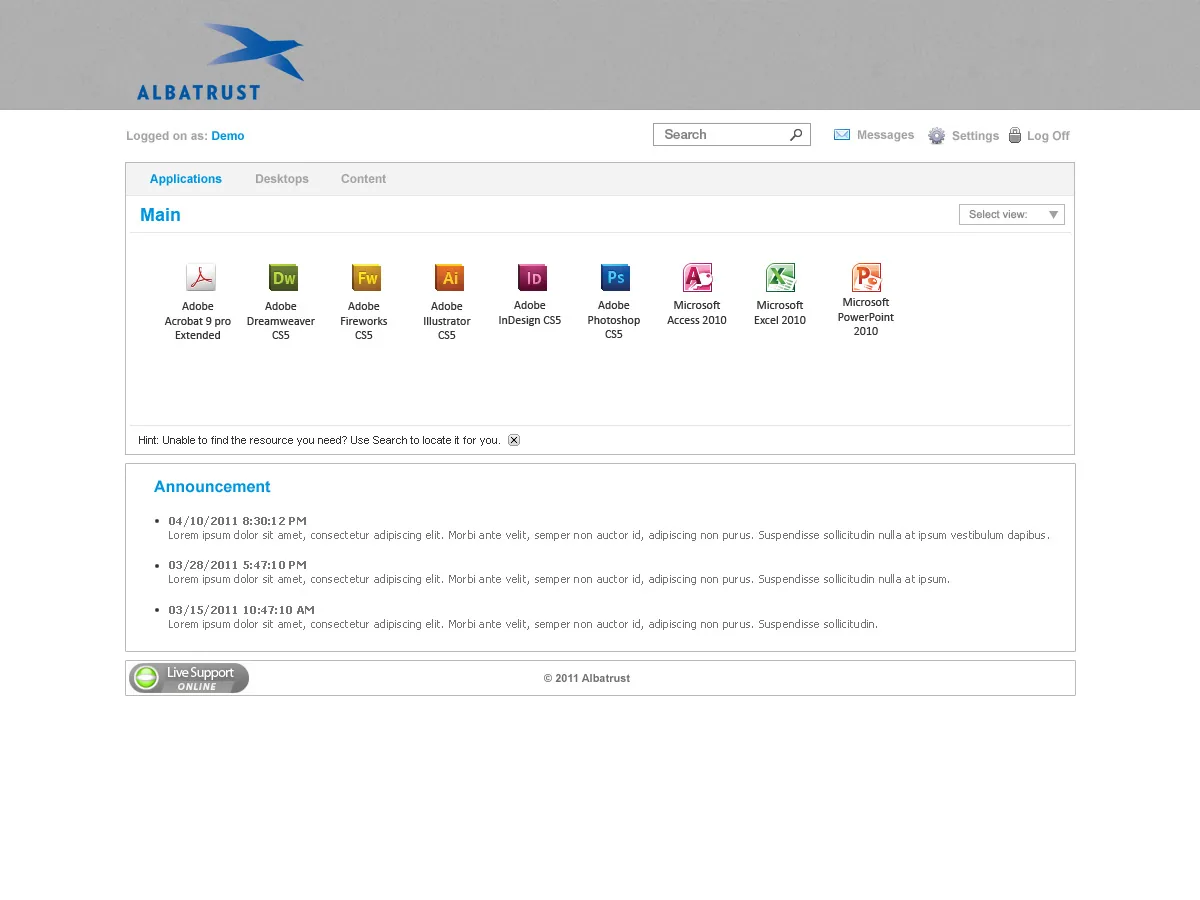Open the Settings link
The image size is (1200, 900).
[975, 136]
